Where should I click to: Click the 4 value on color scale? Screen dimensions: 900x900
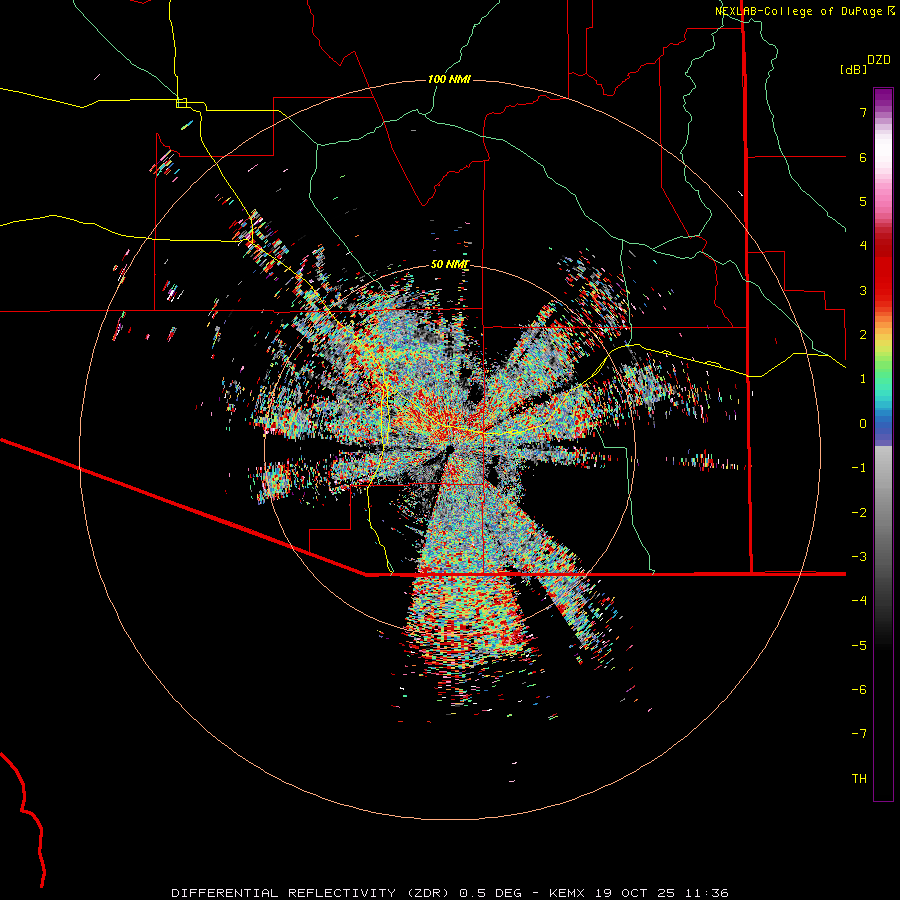coord(863,246)
